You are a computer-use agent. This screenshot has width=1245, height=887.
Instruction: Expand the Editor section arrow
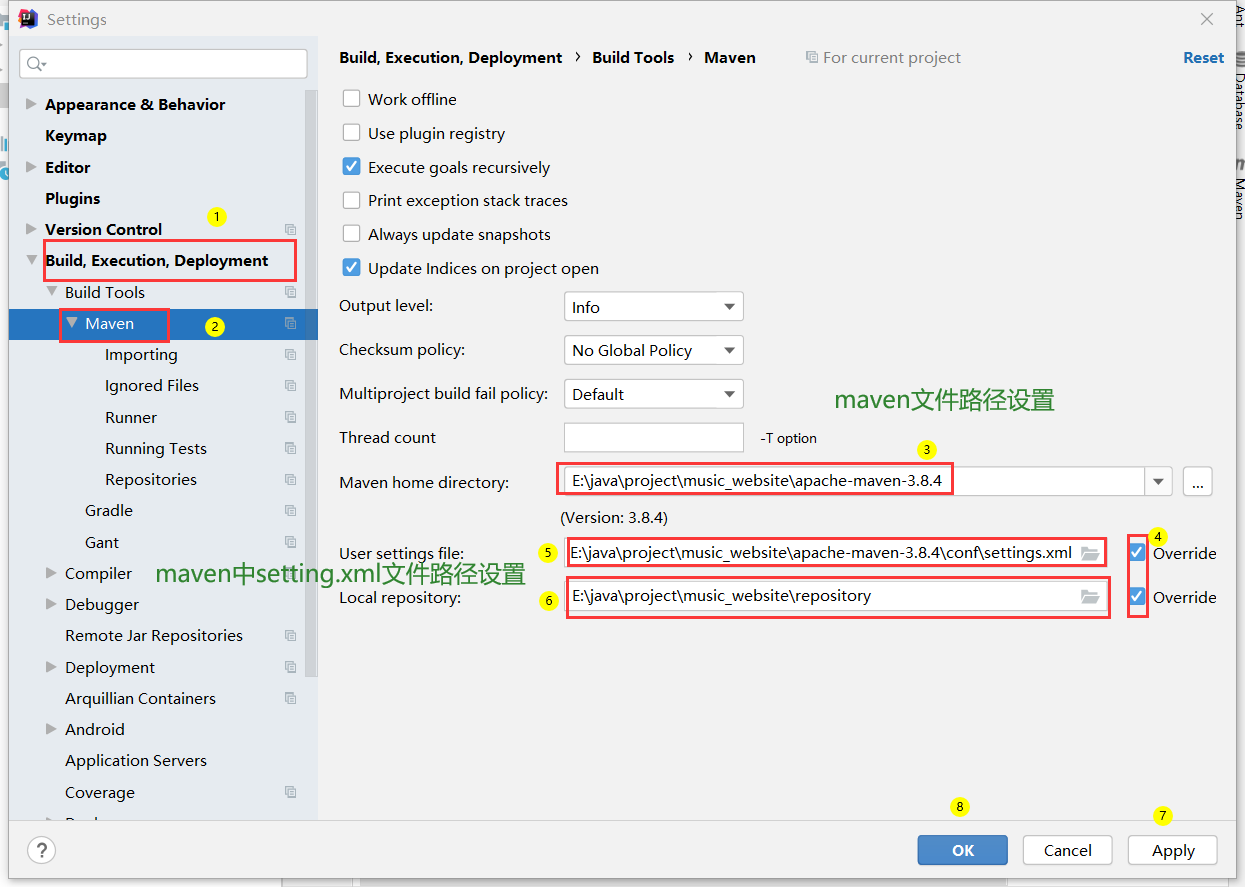[31, 167]
